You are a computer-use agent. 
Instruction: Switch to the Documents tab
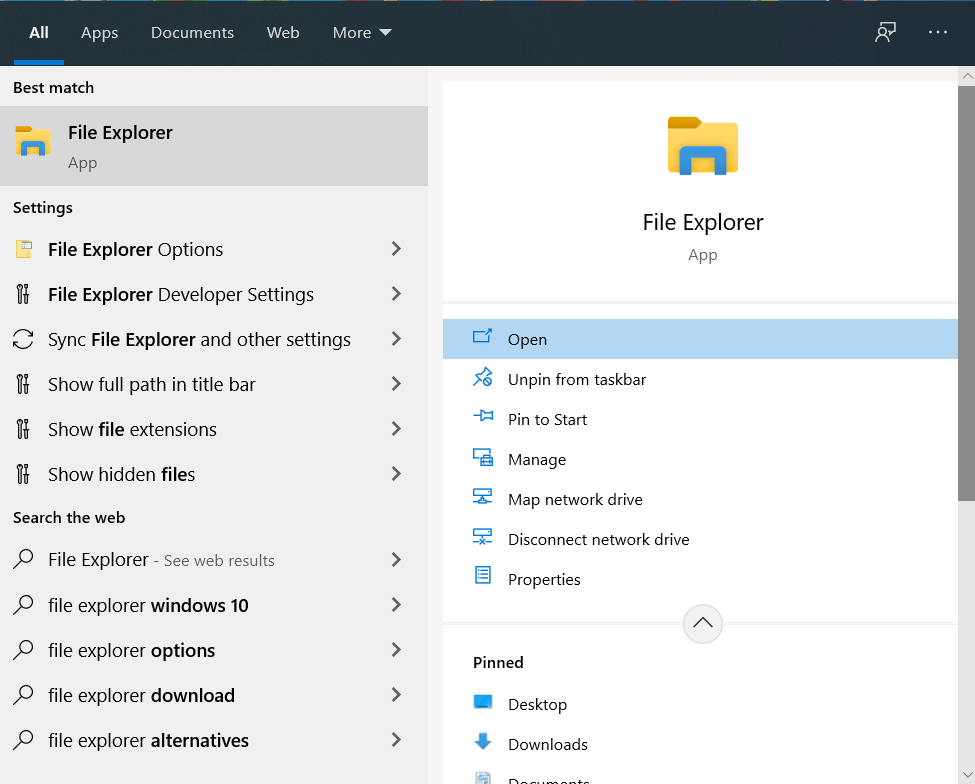tap(192, 33)
